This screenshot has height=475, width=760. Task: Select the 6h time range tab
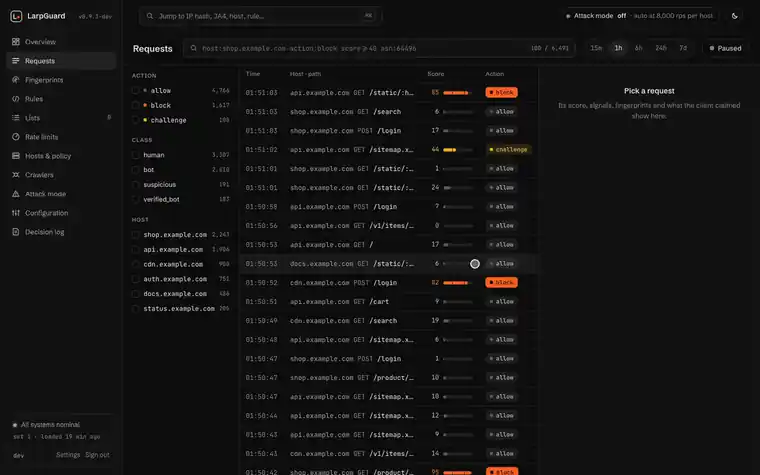pos(638,48)
